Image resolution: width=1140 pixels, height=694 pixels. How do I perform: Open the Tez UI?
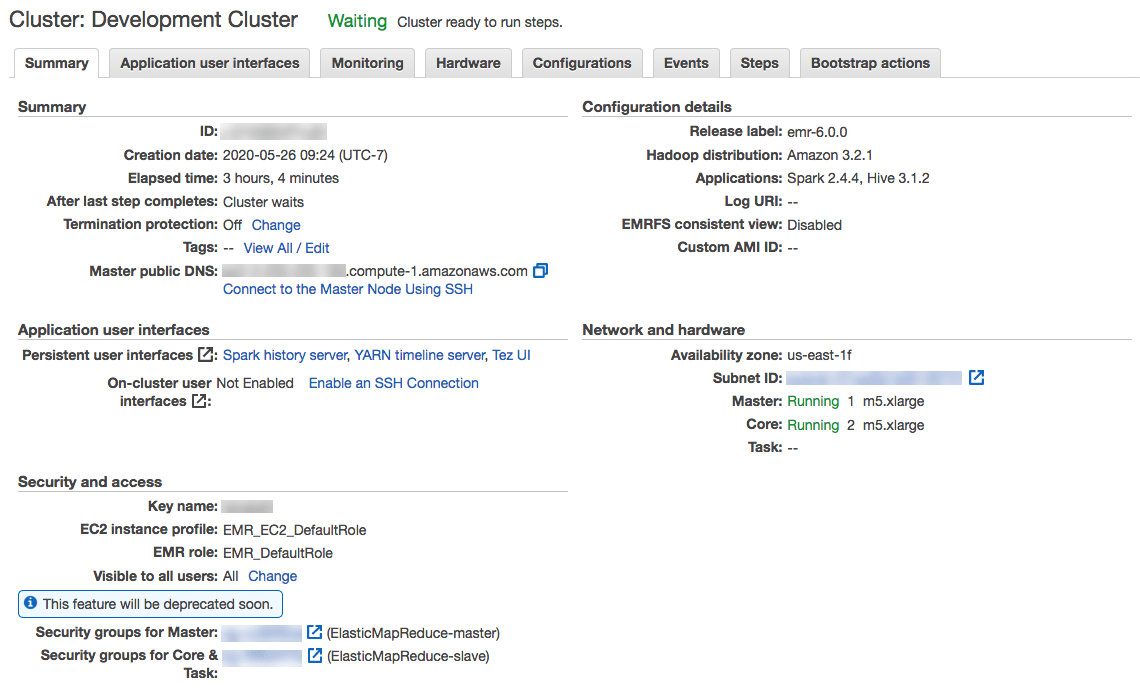pyautogui.click(x=511, y=355)
